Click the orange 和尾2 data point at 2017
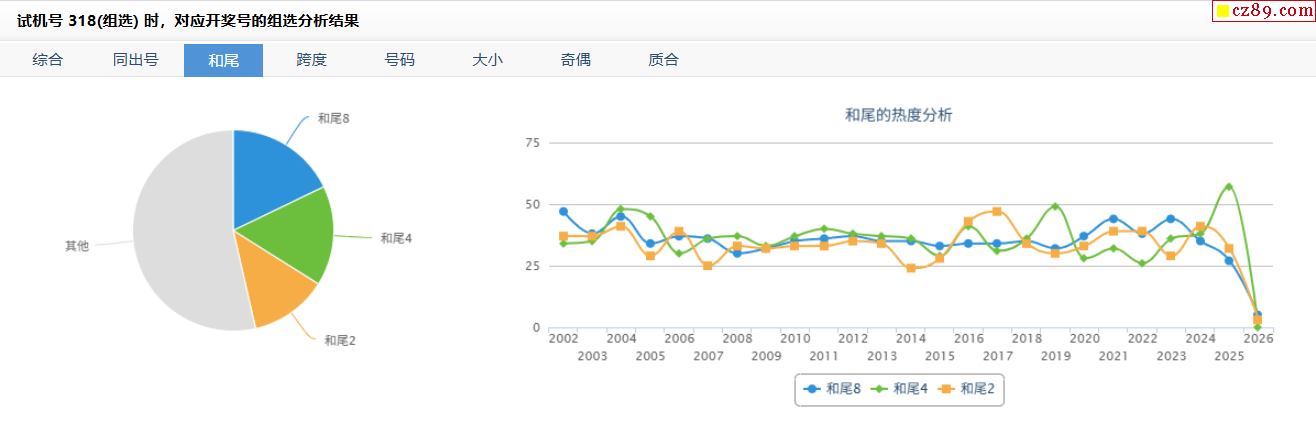The width and height of the screenshot is (1316, 421). tap(997, 211)
